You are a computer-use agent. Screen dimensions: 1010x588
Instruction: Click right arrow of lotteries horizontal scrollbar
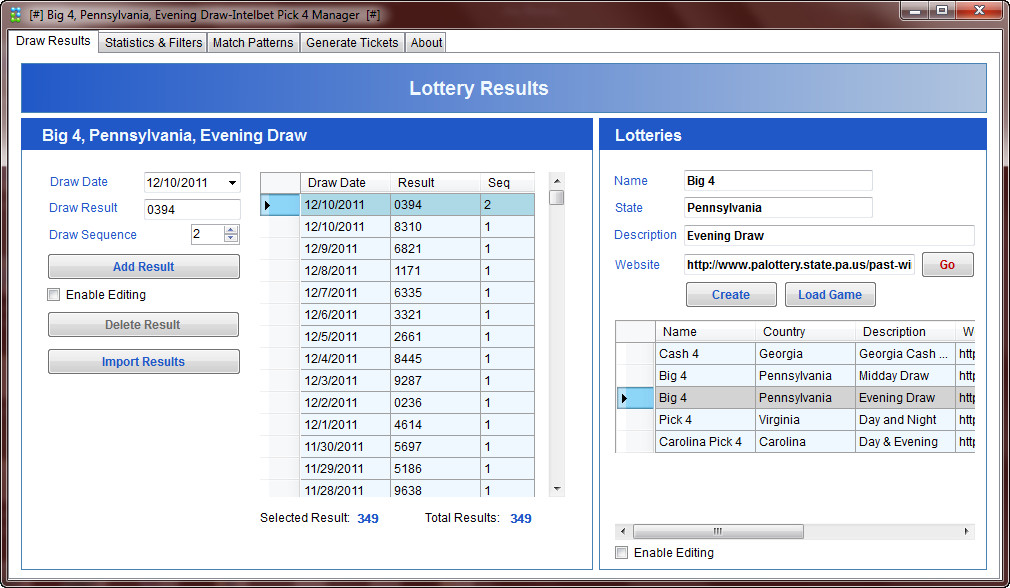[x=966, y=532]
